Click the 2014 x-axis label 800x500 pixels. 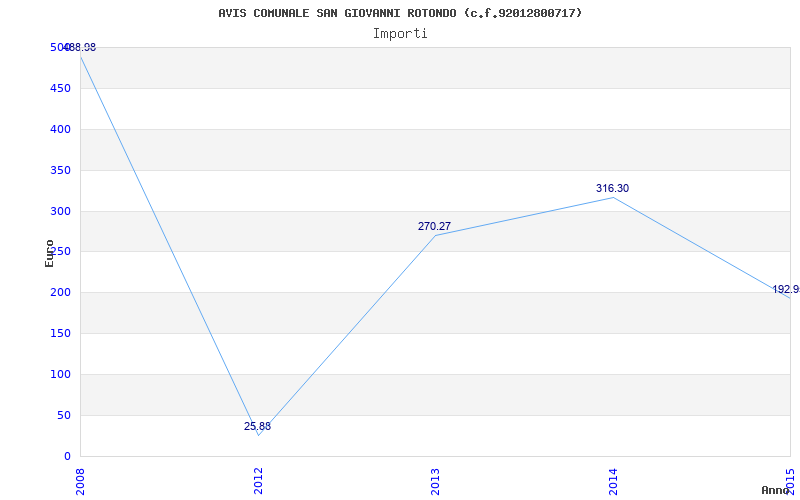613,481
